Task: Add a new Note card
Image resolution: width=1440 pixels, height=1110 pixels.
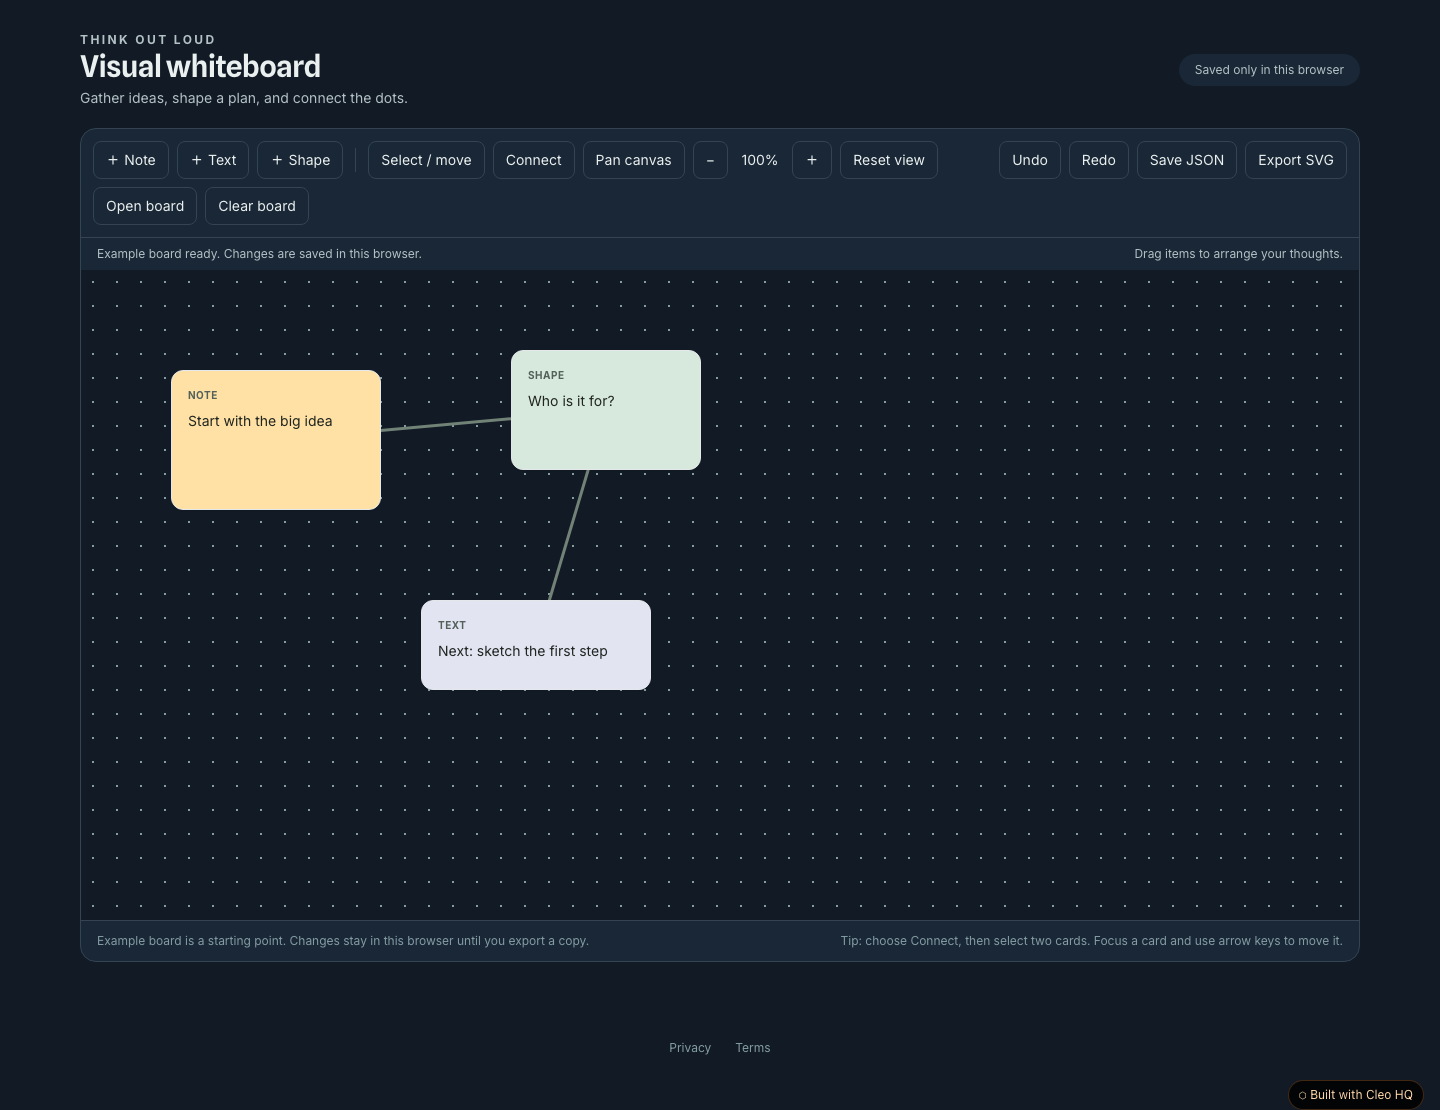Action: (x=131, y=160)
